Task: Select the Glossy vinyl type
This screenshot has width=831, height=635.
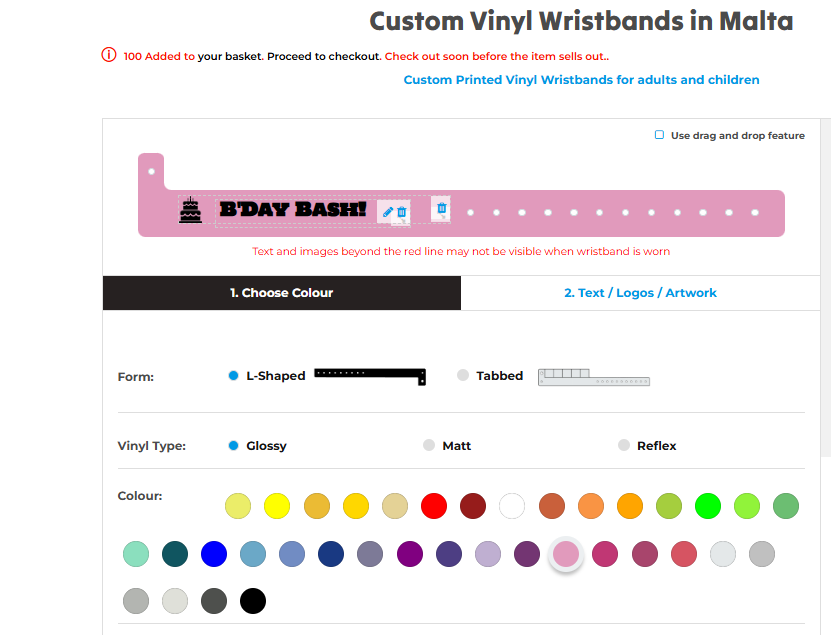Action: tap(234, 446)
